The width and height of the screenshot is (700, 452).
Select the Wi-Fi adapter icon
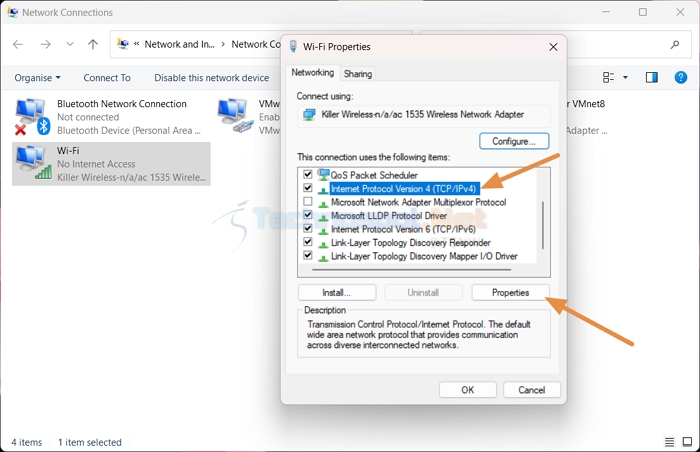[x=33, y=163]
